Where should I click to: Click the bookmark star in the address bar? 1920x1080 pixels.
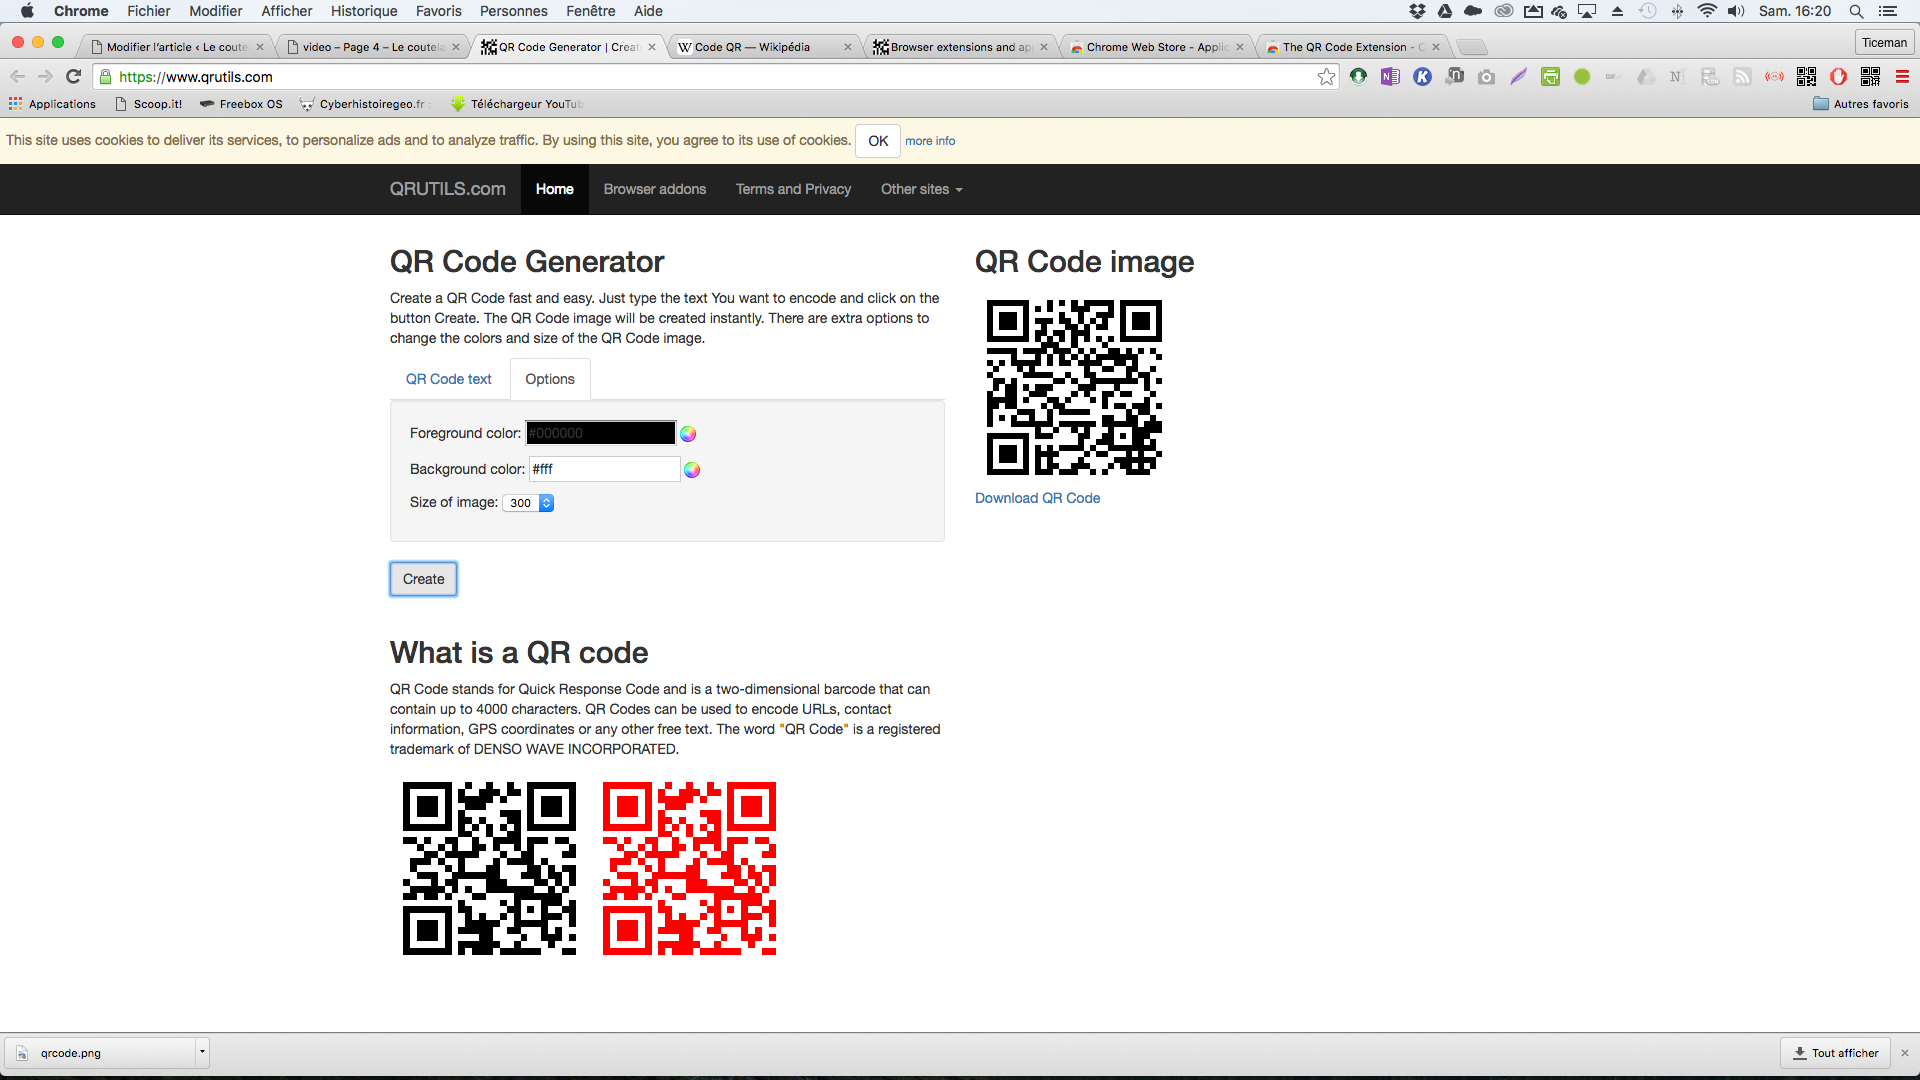point(1326,77)
